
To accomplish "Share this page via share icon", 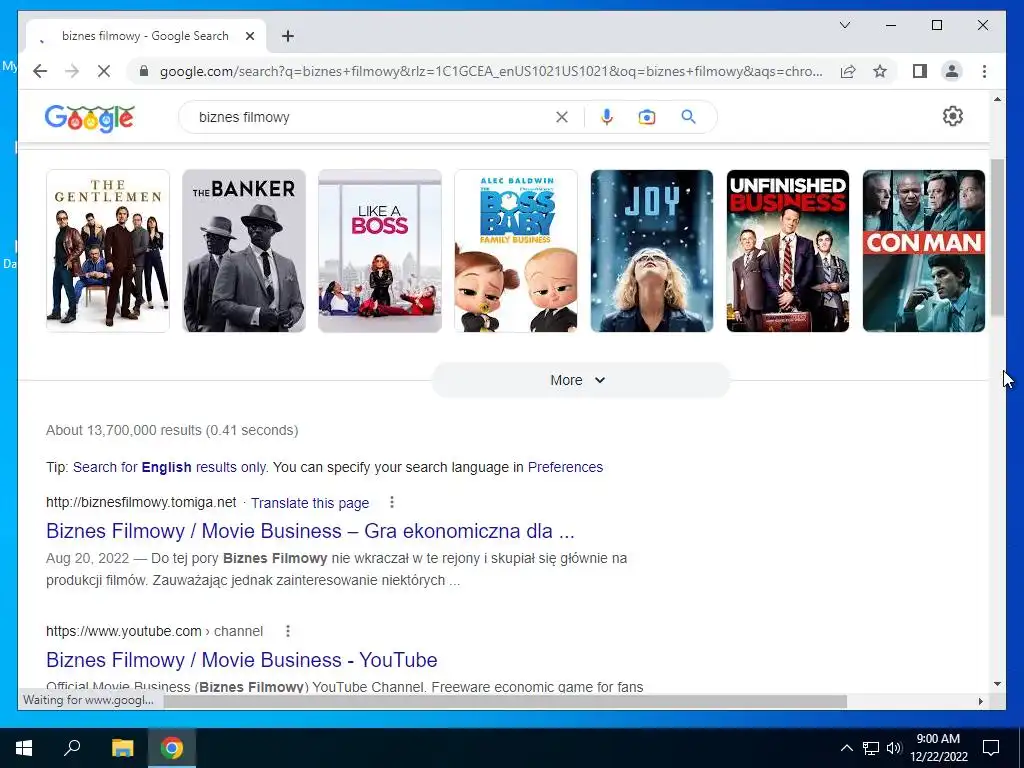I will (x=848, y=71).
